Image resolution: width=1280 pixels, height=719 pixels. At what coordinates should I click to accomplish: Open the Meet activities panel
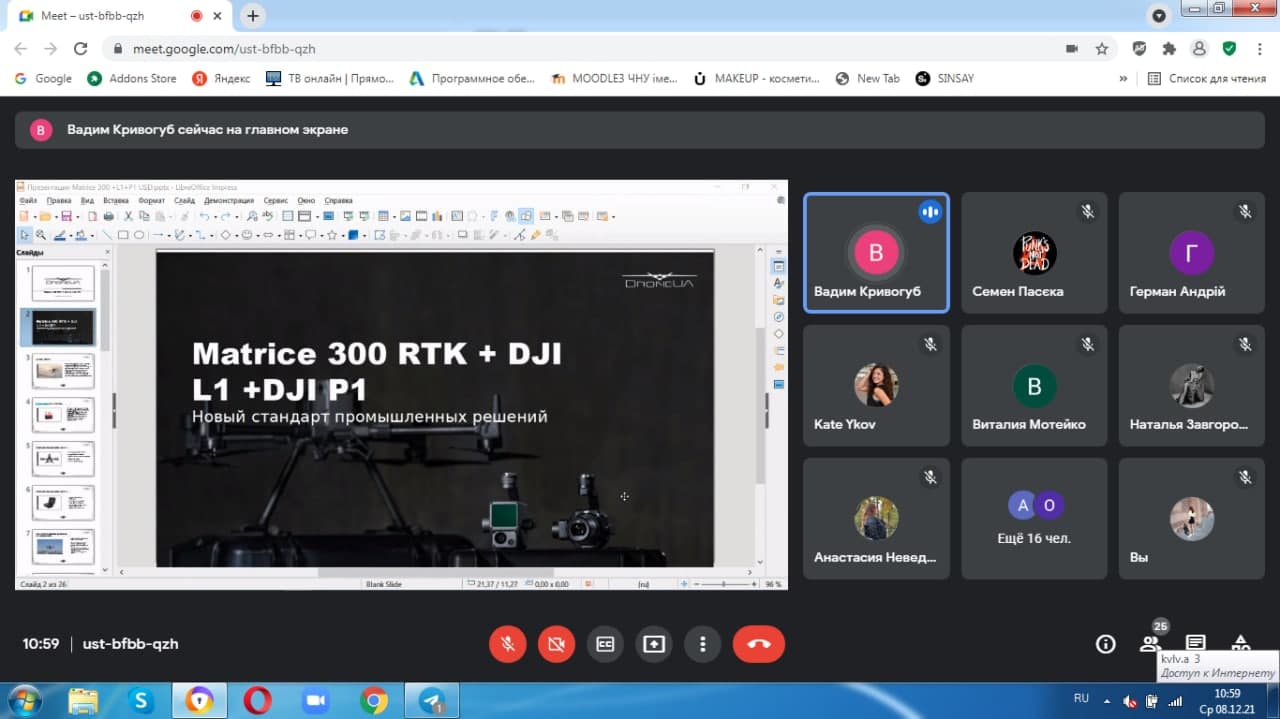point(1240,642)
